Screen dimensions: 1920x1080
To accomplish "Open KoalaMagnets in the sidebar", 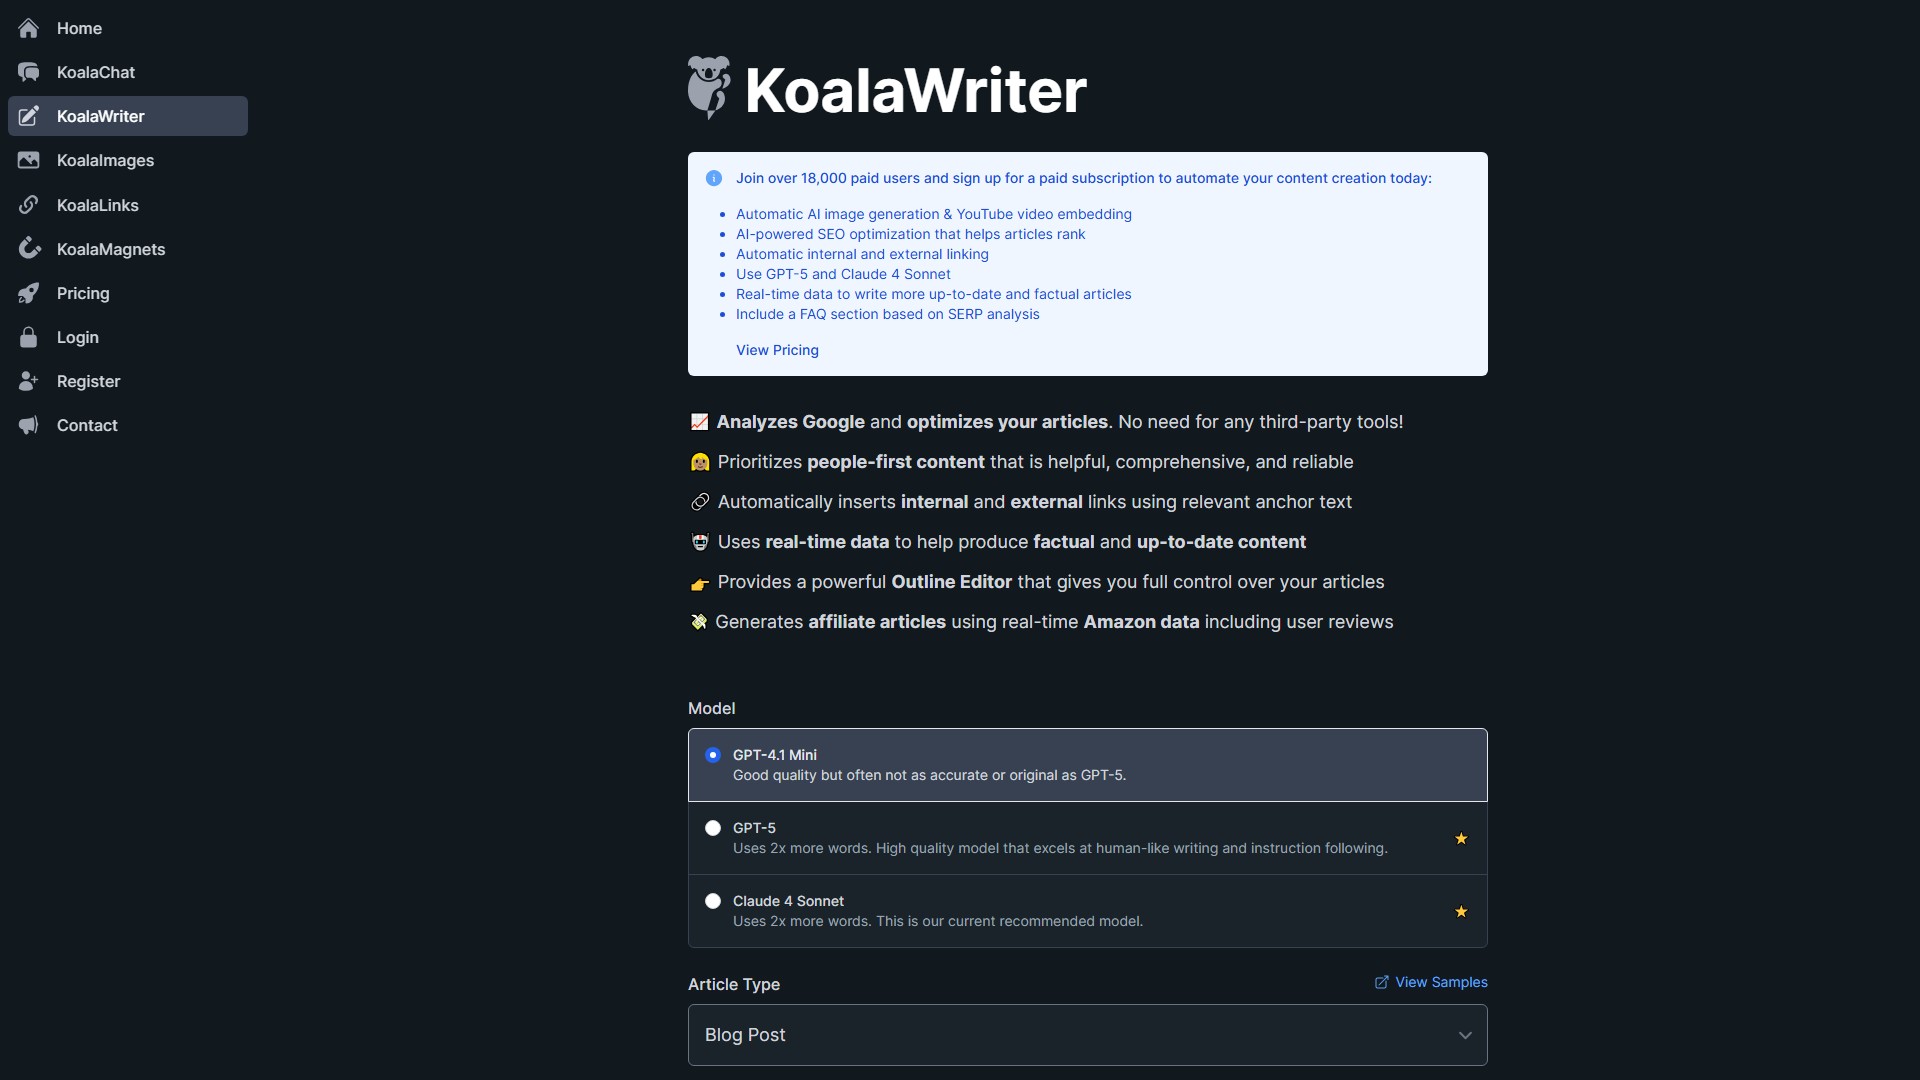I will click(x=29, y=249).
